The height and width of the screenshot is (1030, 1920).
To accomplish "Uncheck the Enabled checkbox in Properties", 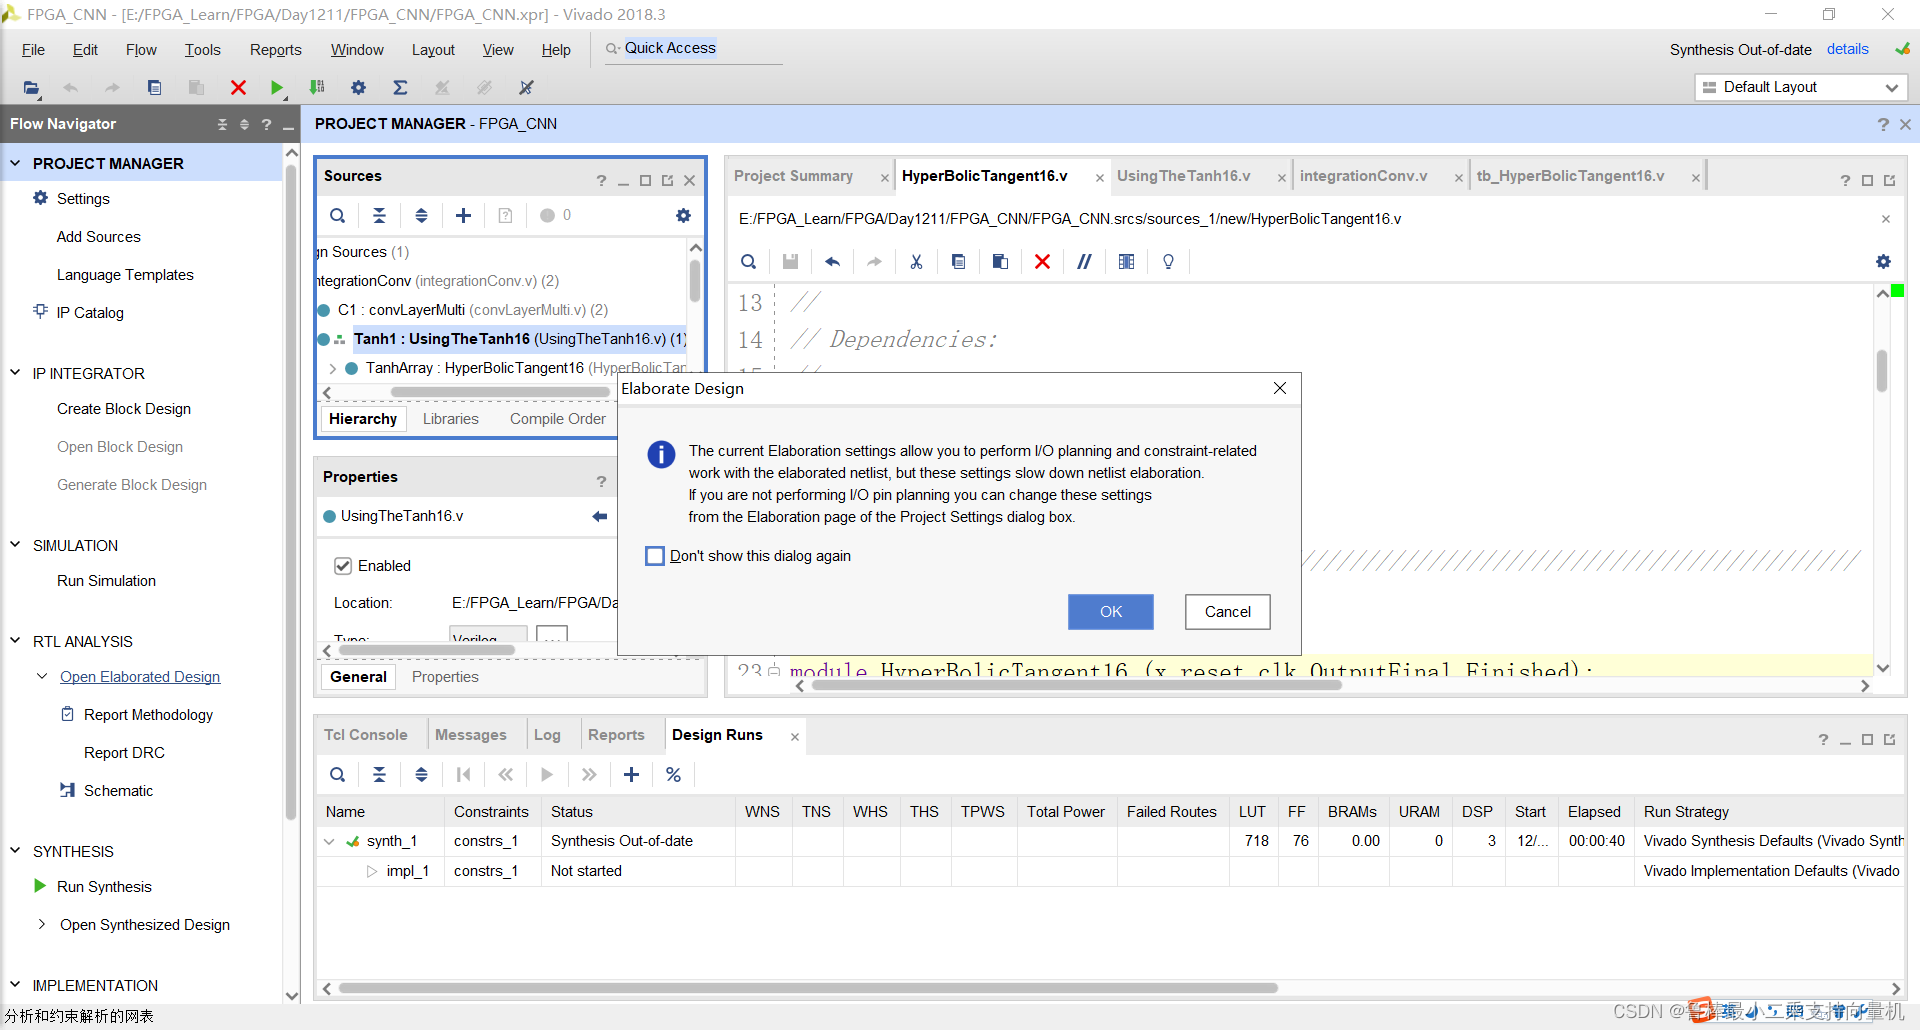I will click(343, 566).
